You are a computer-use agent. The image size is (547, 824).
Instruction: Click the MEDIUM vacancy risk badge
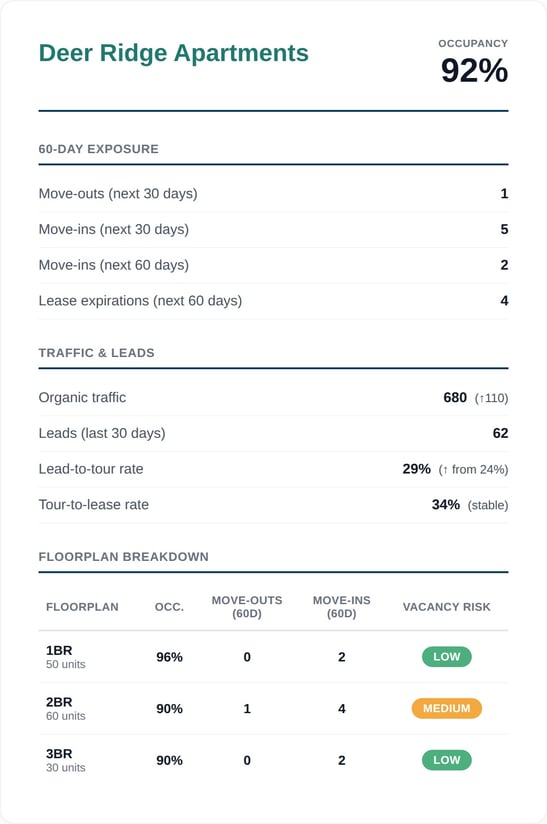click(x=447, y=708)
